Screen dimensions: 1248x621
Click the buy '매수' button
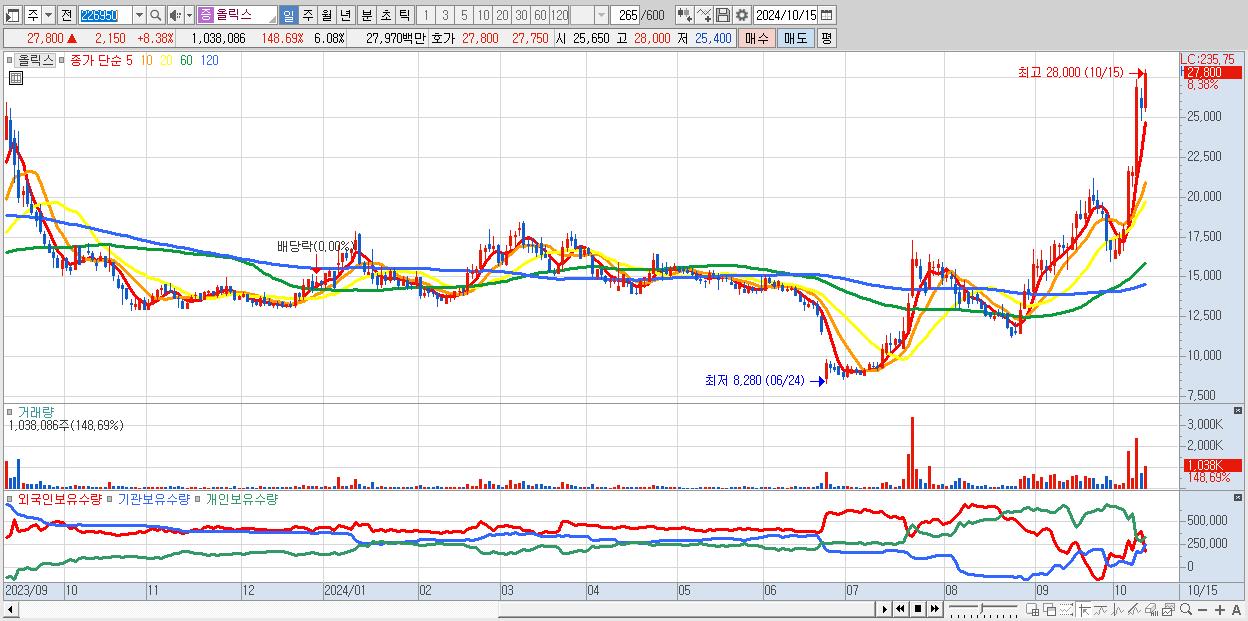click(757, 38)
